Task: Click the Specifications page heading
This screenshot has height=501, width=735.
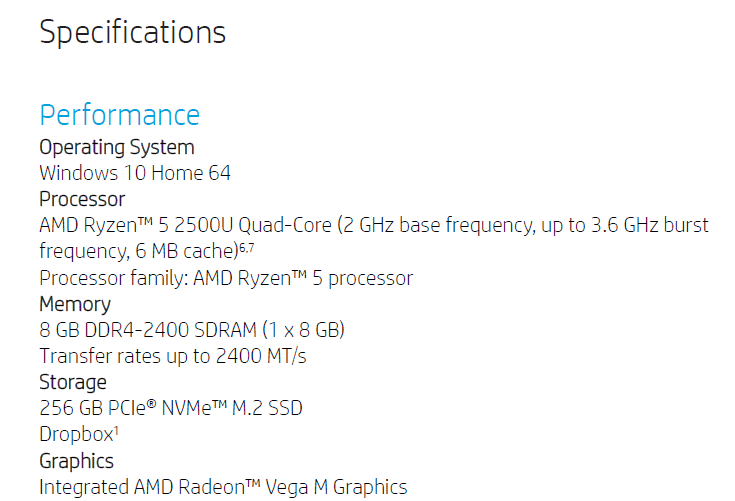Action: coord(133,33)
